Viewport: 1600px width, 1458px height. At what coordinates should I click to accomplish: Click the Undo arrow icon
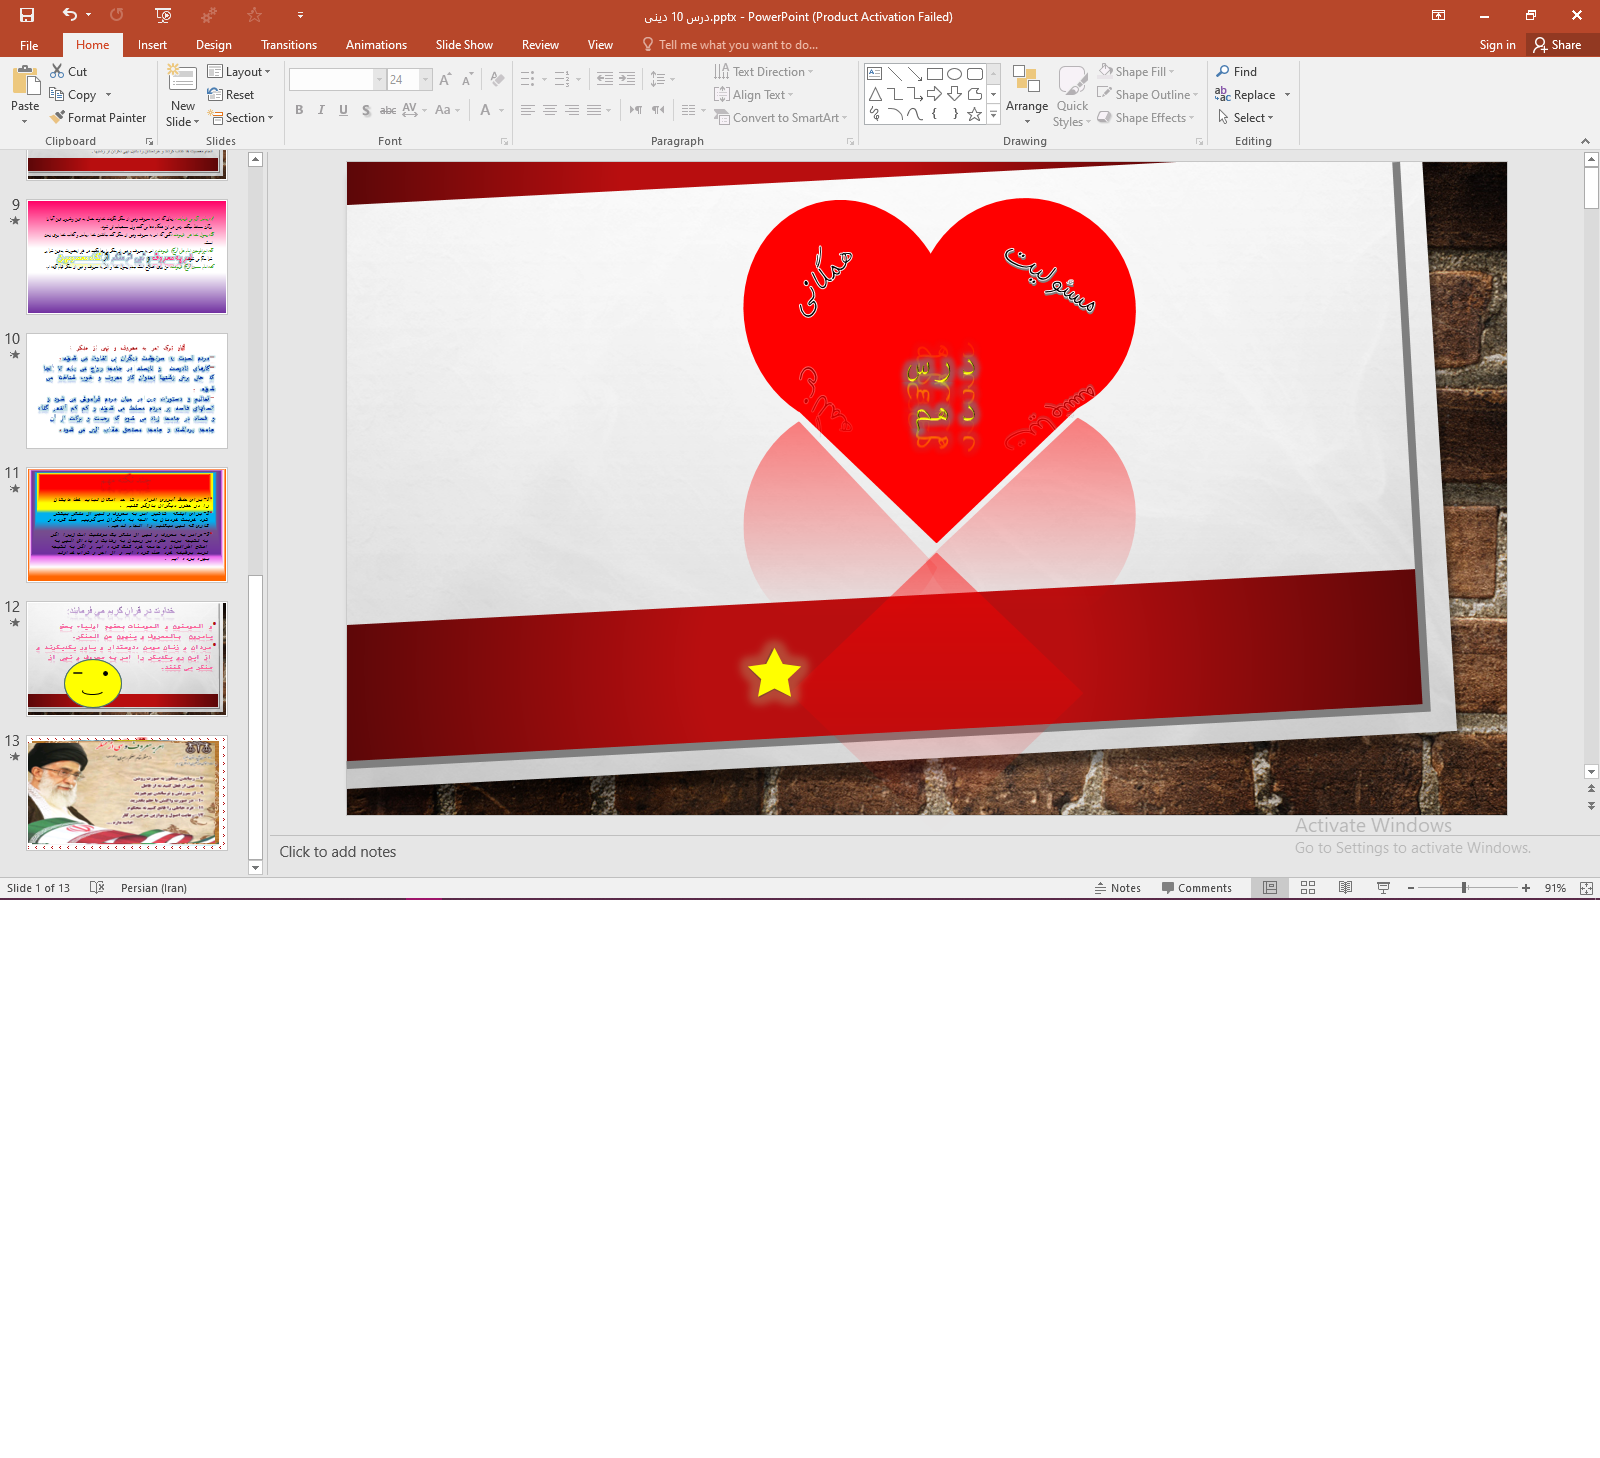[x=69, y=15]
